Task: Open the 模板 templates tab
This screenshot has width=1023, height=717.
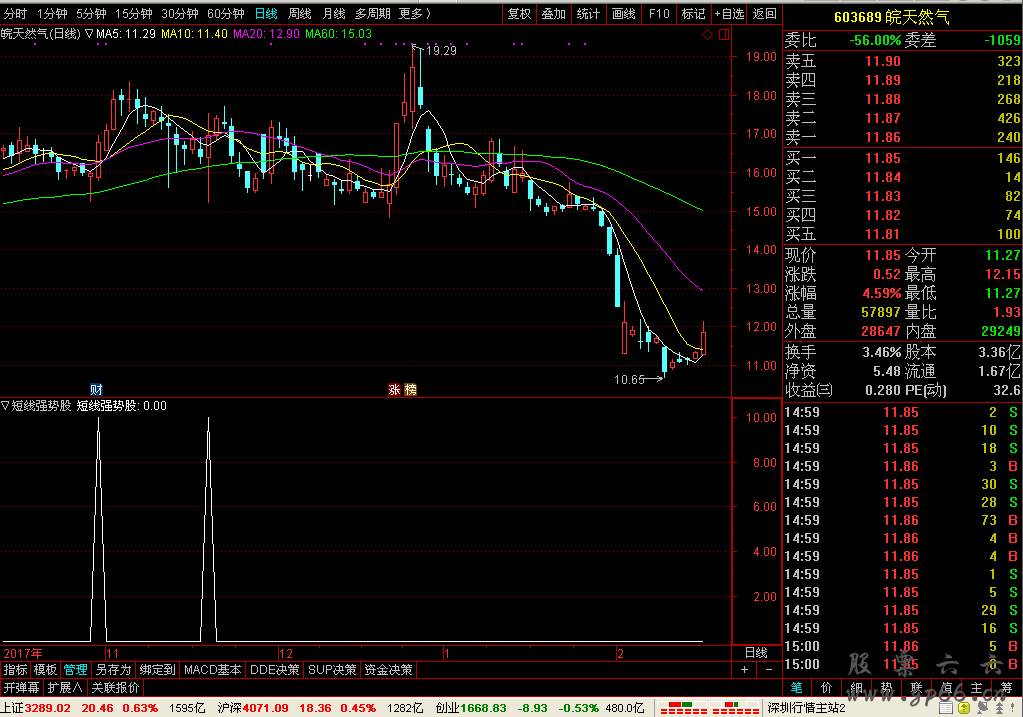Action: pos(46,670)
